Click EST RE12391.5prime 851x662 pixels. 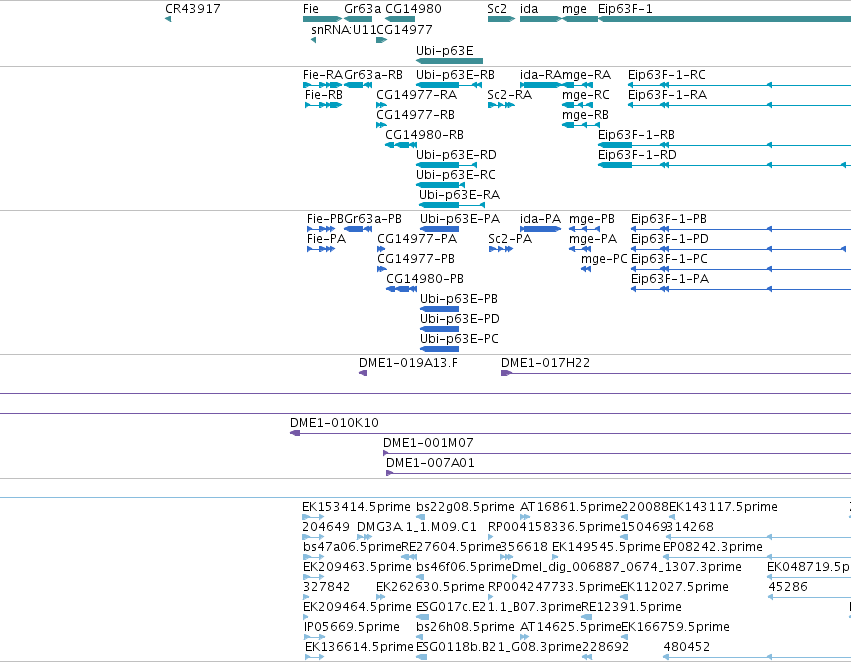pyautogui.click(x=632, y=607)
